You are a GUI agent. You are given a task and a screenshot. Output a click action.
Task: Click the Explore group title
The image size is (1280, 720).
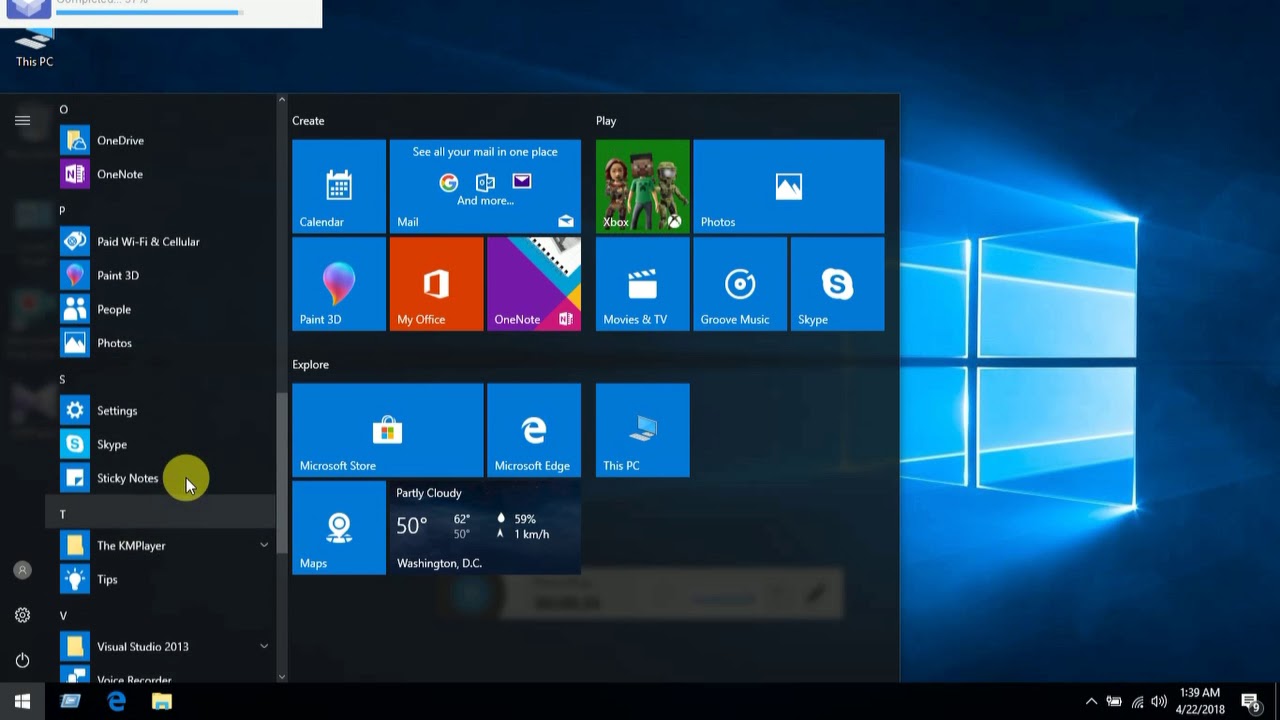click(310, 365)
